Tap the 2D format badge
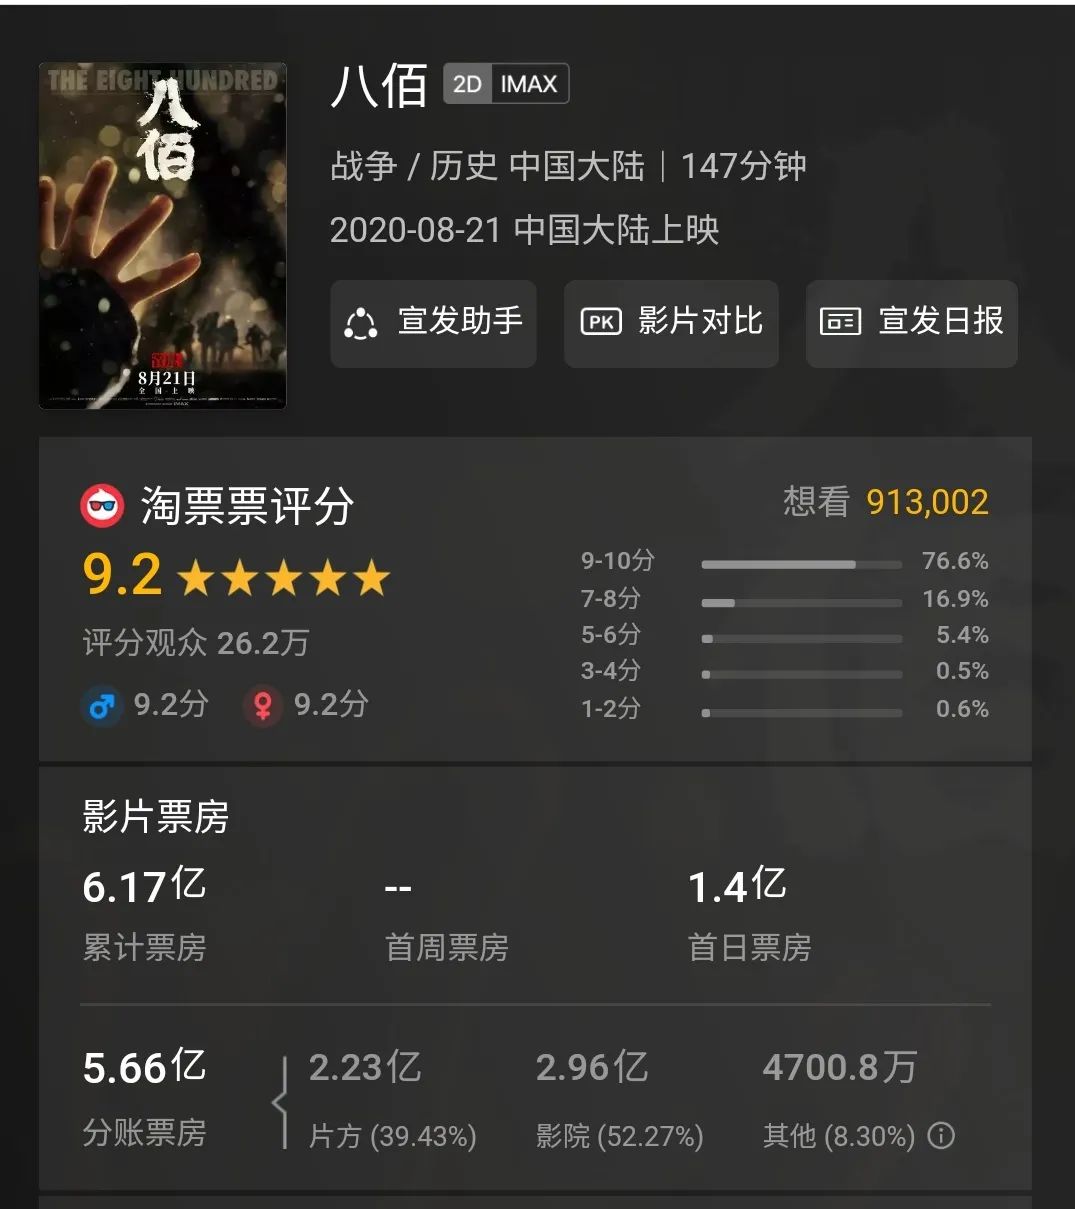1075x1209 pixels. coord(467,84)
